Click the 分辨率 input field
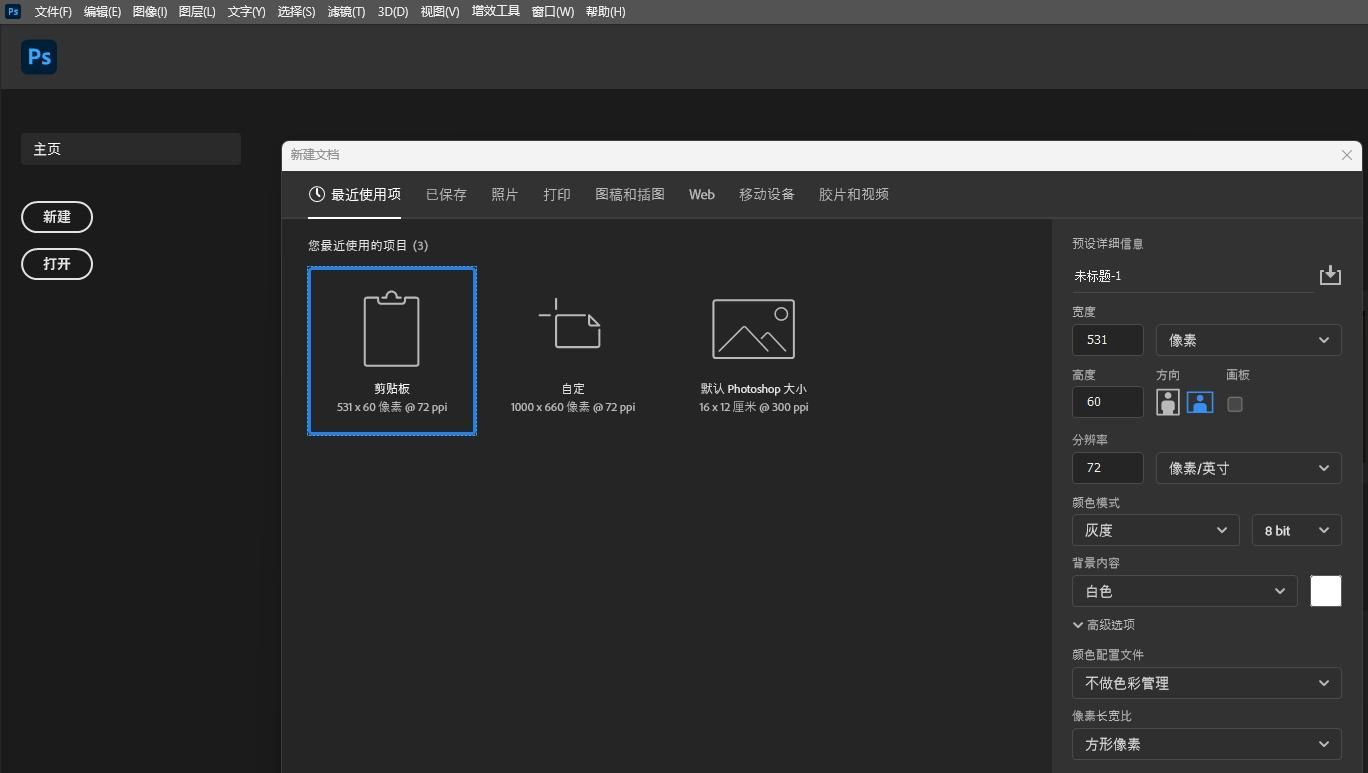 (1107, 468)
